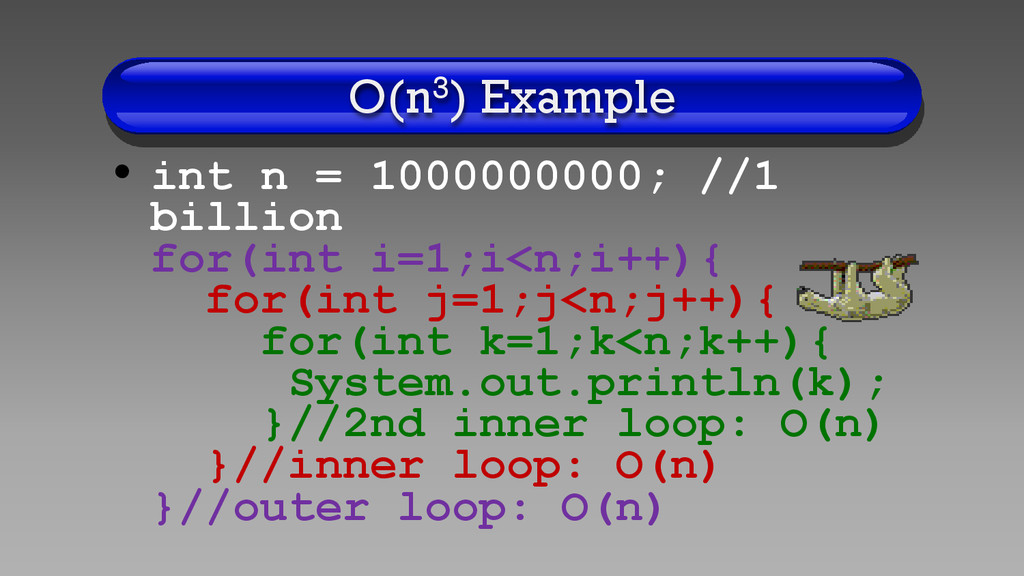Click the 'System.out.println(k);' statement
The image size is (1024, 576).
(x=587, y=383)
